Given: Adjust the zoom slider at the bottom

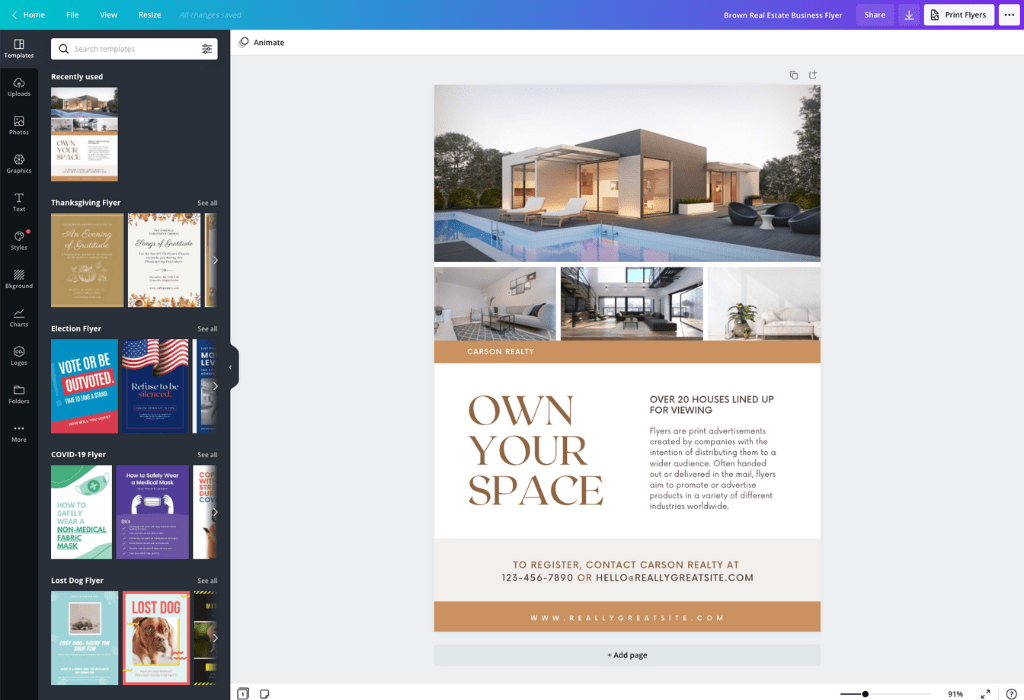Looking at the screenshot, I should click(864, 692).
